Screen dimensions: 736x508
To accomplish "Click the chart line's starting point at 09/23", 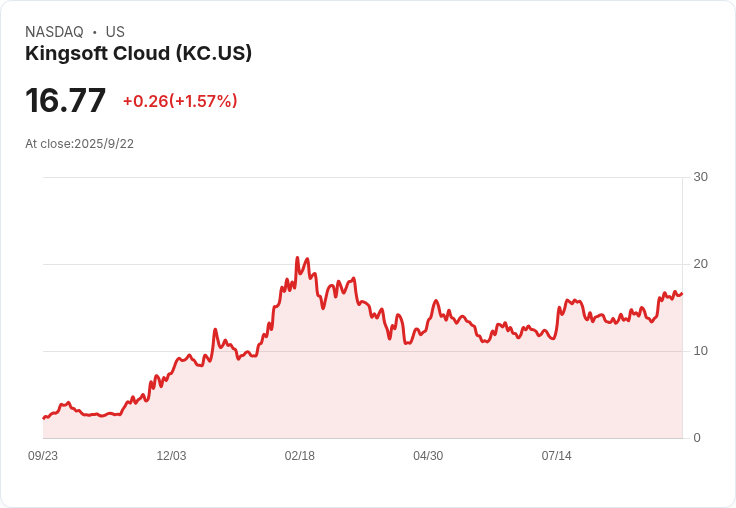I will point(44,418).
